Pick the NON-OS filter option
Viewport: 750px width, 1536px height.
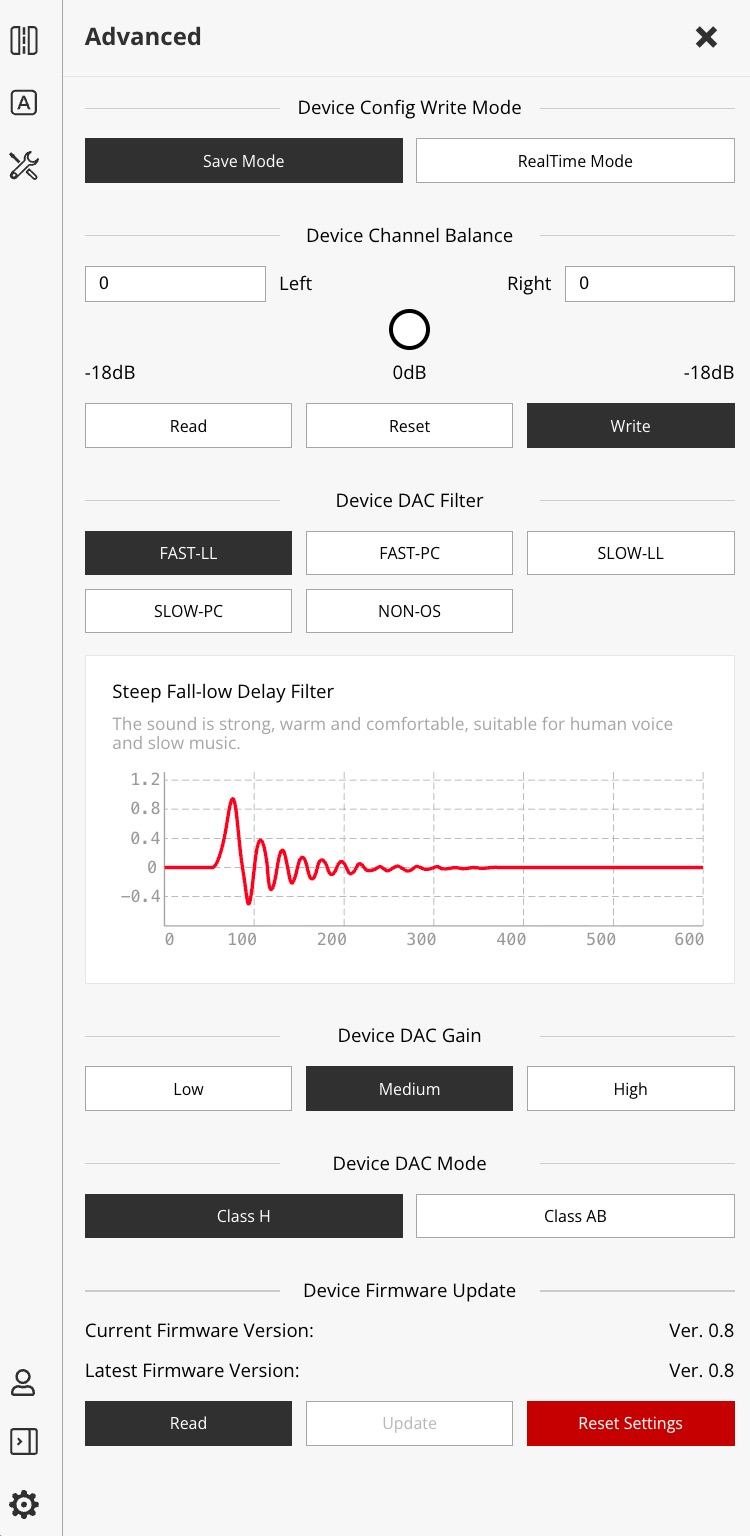409,611
